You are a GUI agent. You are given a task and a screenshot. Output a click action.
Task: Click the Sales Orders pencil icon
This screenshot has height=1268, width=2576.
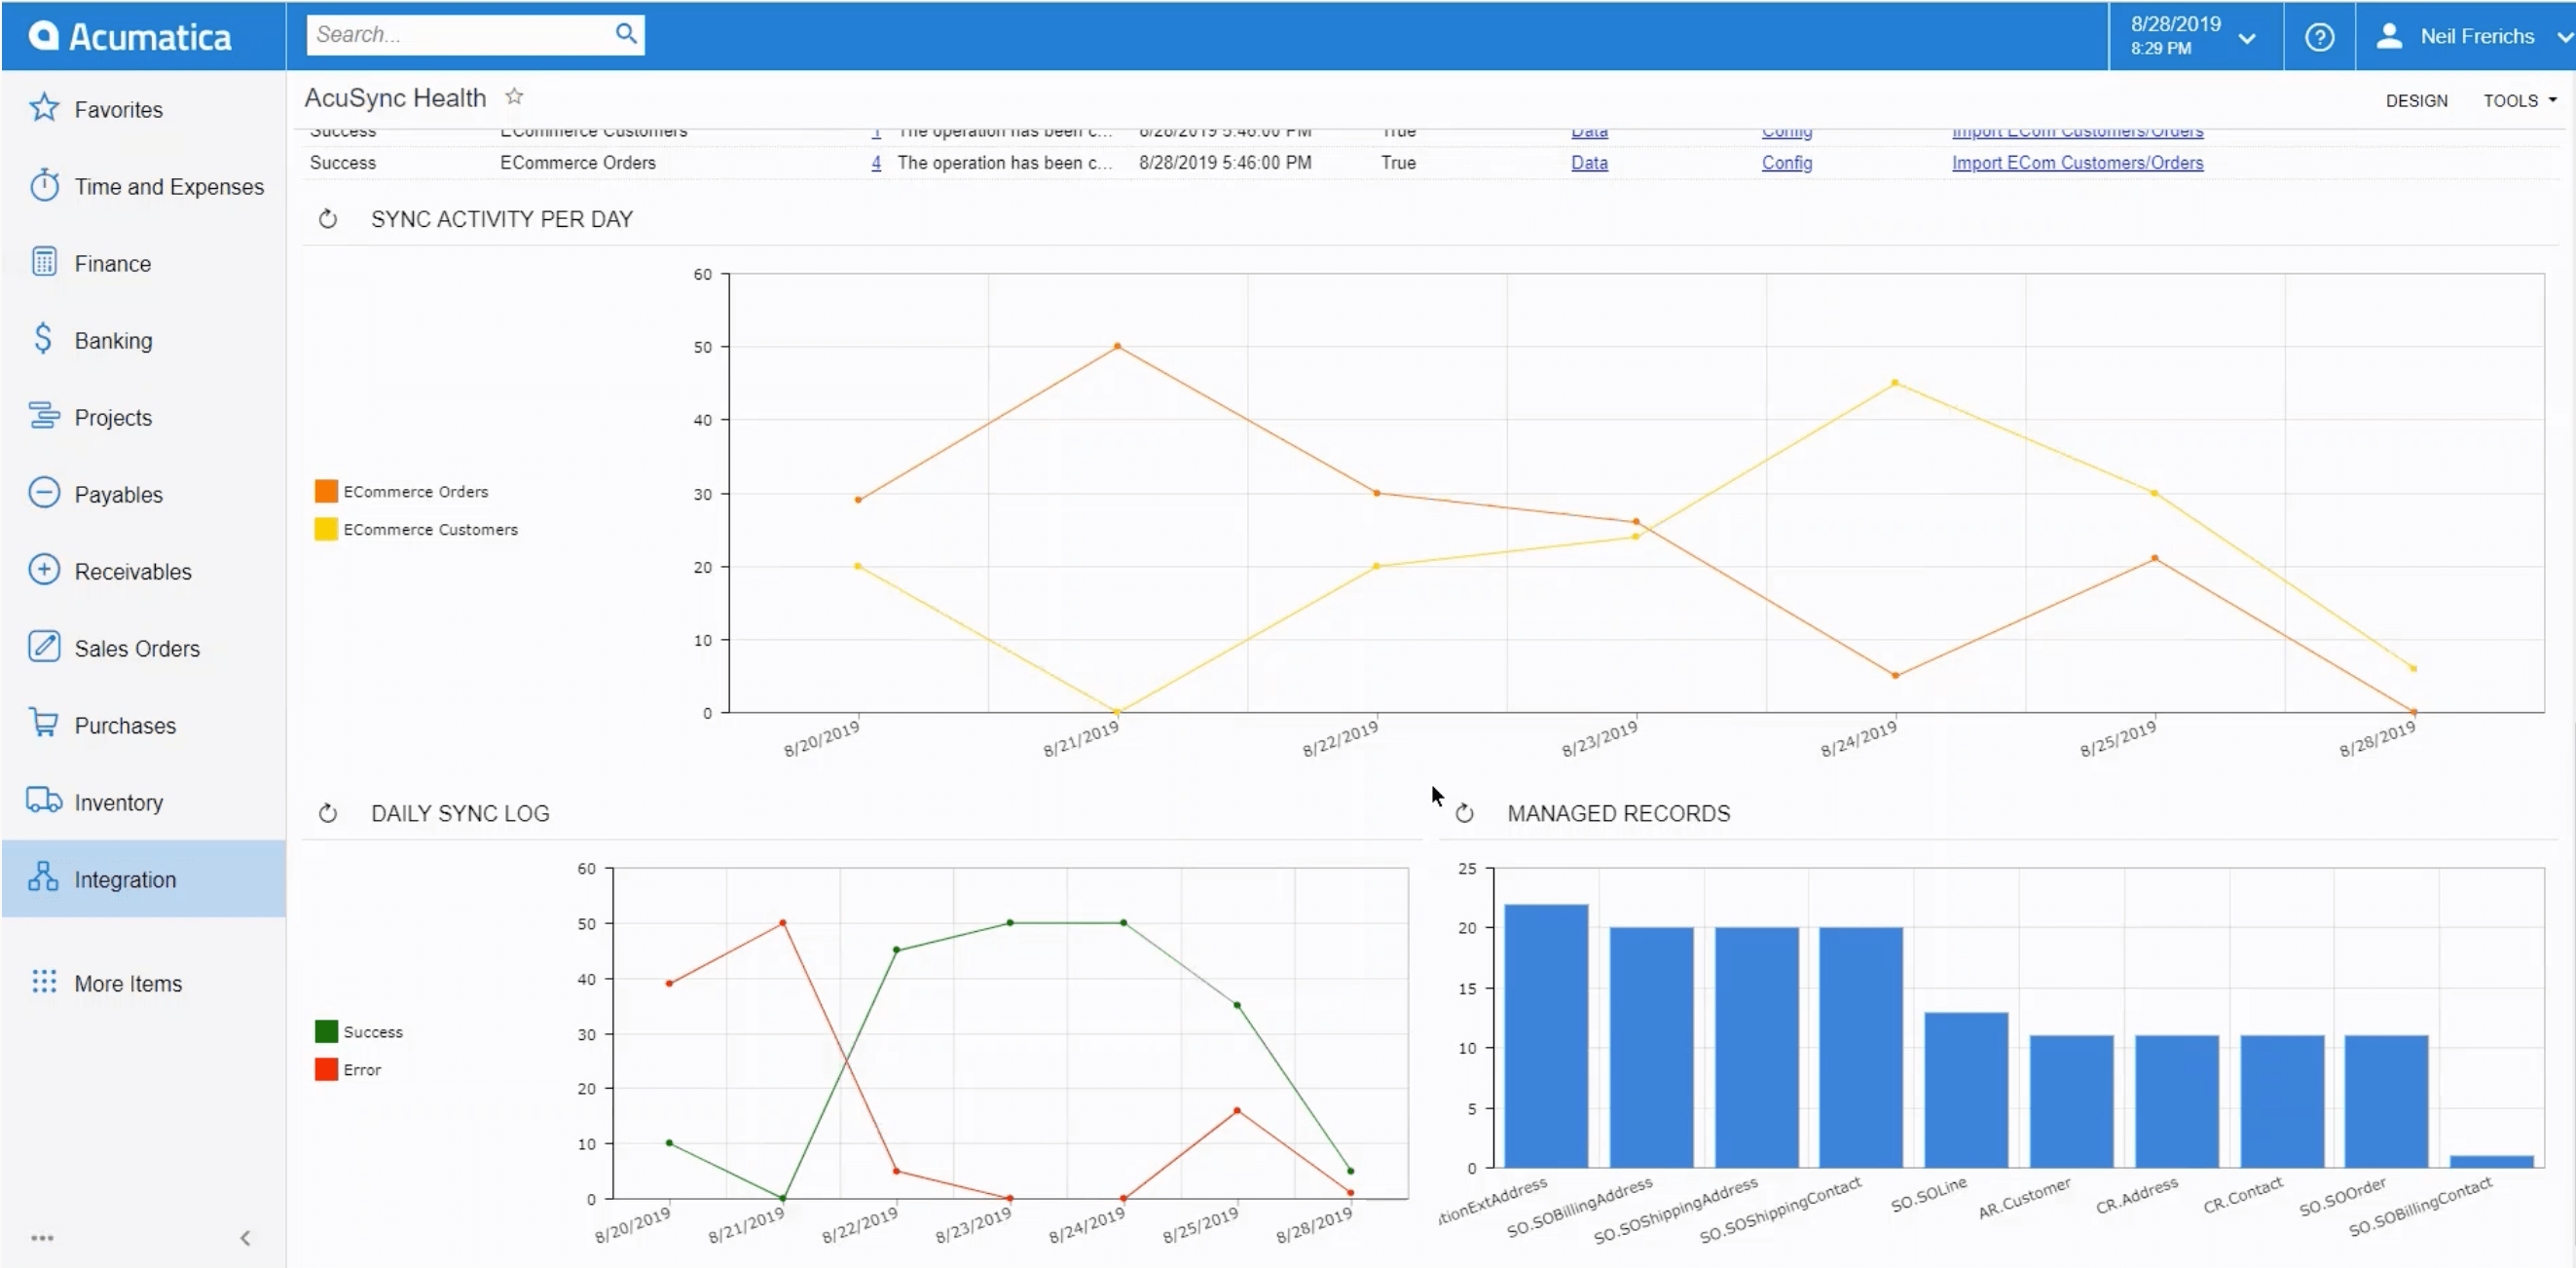tap(44, 647)
